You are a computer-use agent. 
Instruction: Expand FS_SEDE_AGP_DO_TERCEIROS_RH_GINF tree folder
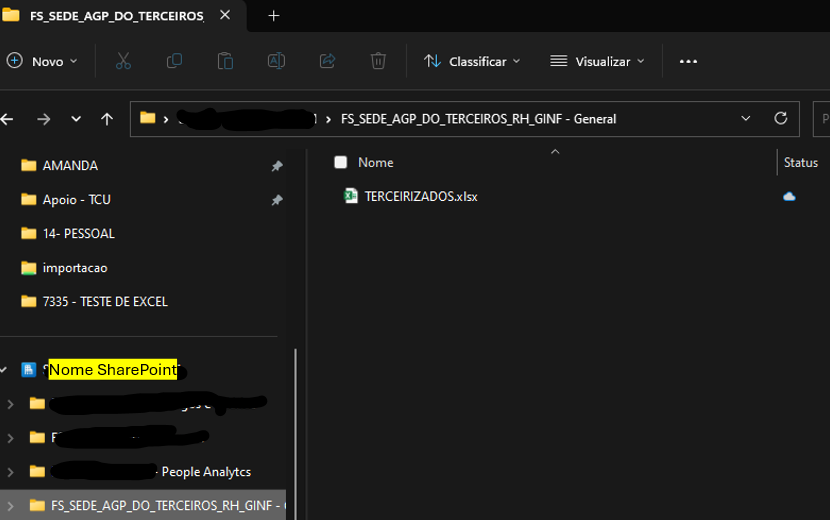[x=10, y=506]
